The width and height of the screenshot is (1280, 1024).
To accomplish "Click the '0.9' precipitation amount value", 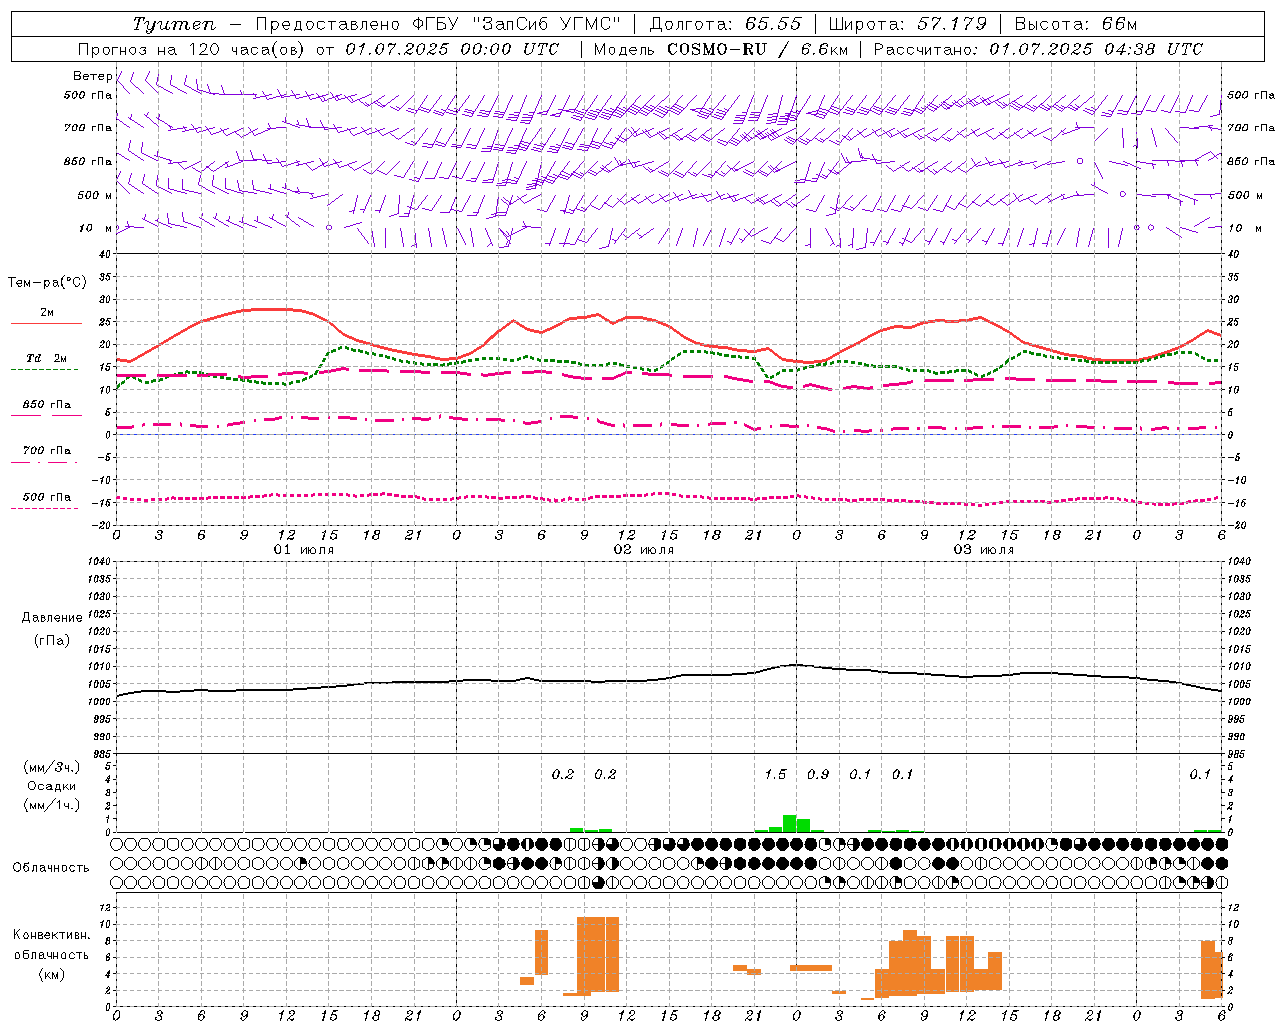I will pyautogui.click(x=818, y=774).
